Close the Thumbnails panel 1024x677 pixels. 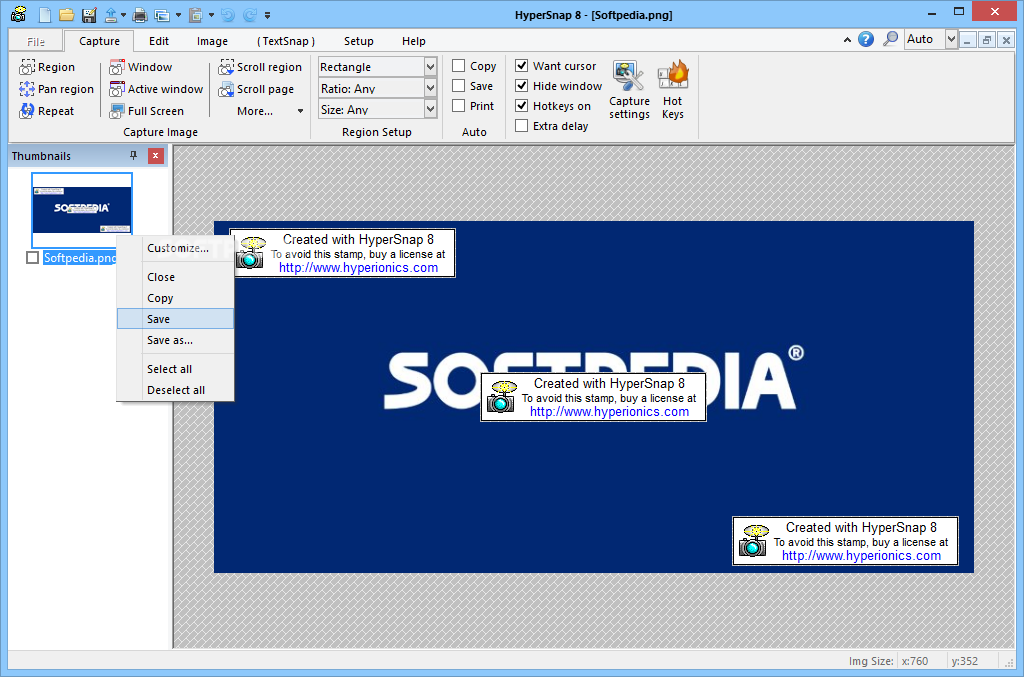pos(155,155)
